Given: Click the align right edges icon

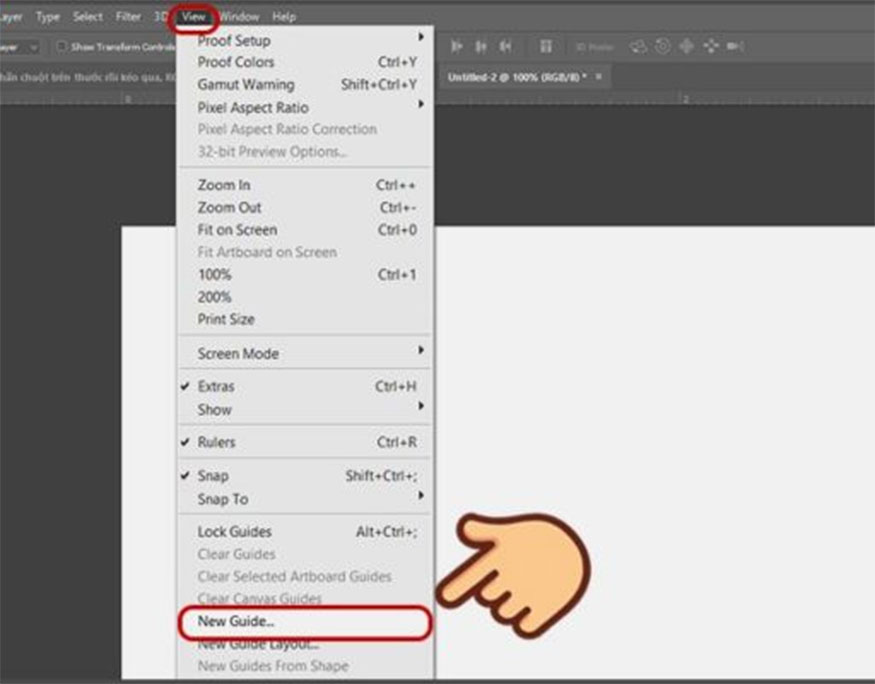Looking at the screenshot, I should click(x=507, y=45).
